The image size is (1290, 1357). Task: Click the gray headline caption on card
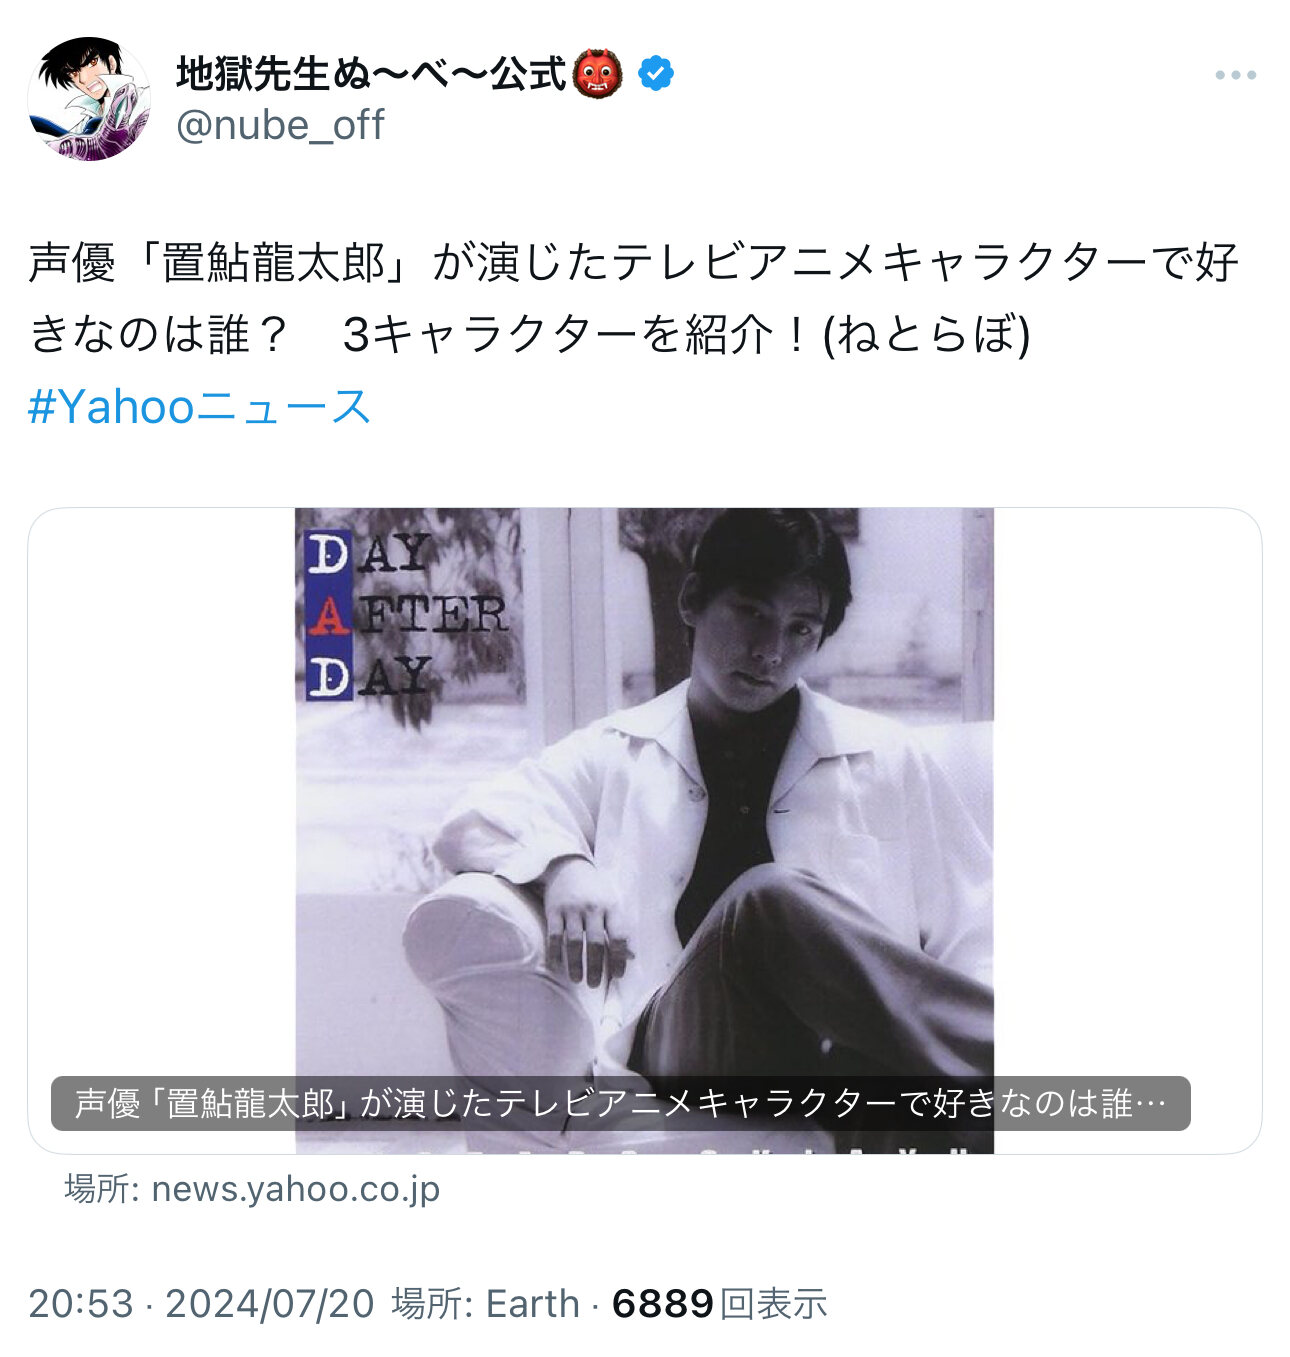[x=620, y=1103]
